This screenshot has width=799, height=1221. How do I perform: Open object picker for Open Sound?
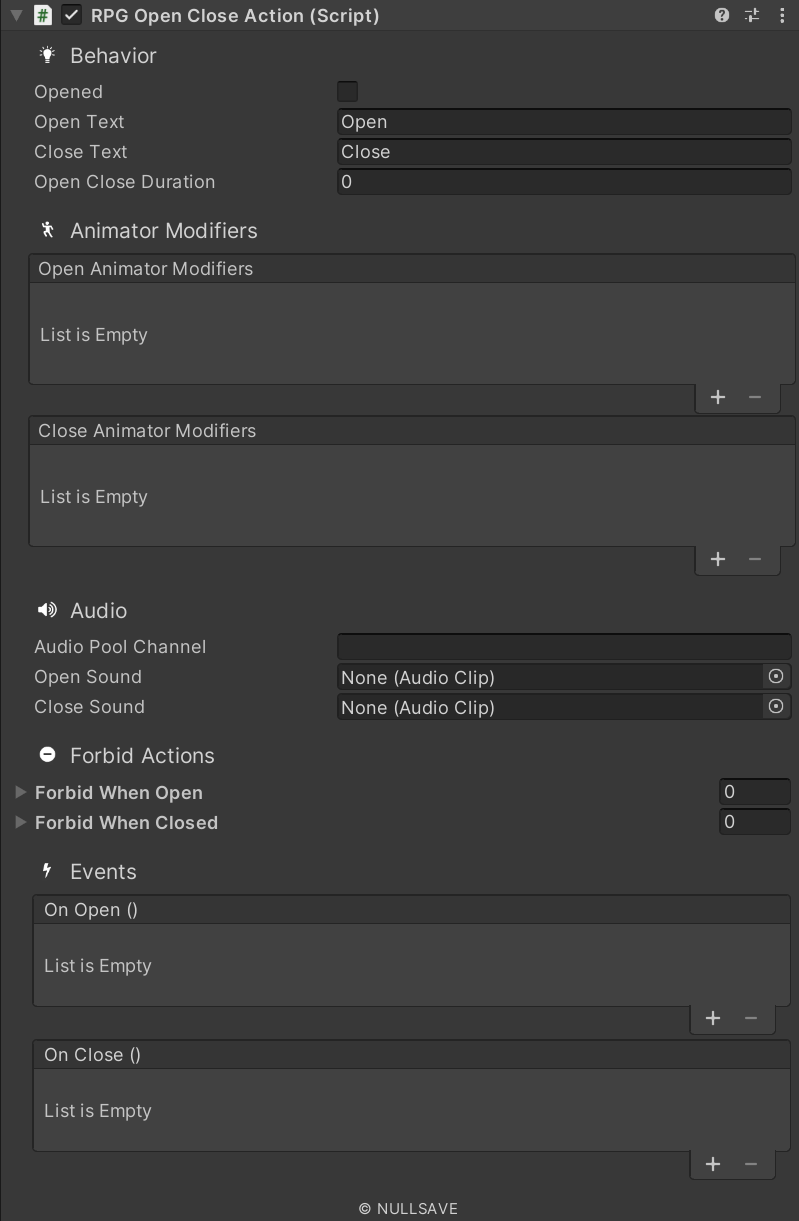pyautogui.click(x=775, y=677)
